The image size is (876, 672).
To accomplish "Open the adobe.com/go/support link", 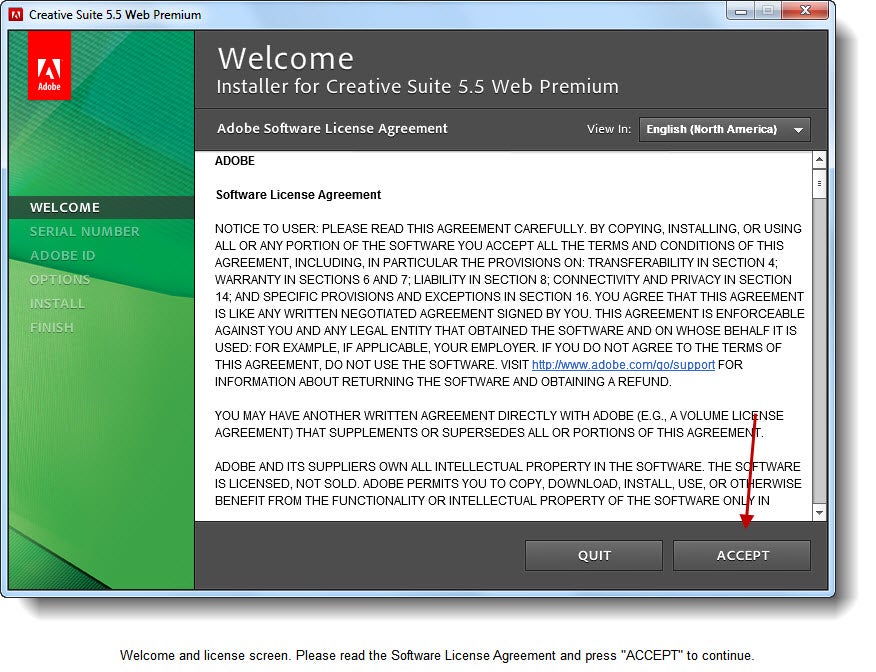I will coord(623,365).
